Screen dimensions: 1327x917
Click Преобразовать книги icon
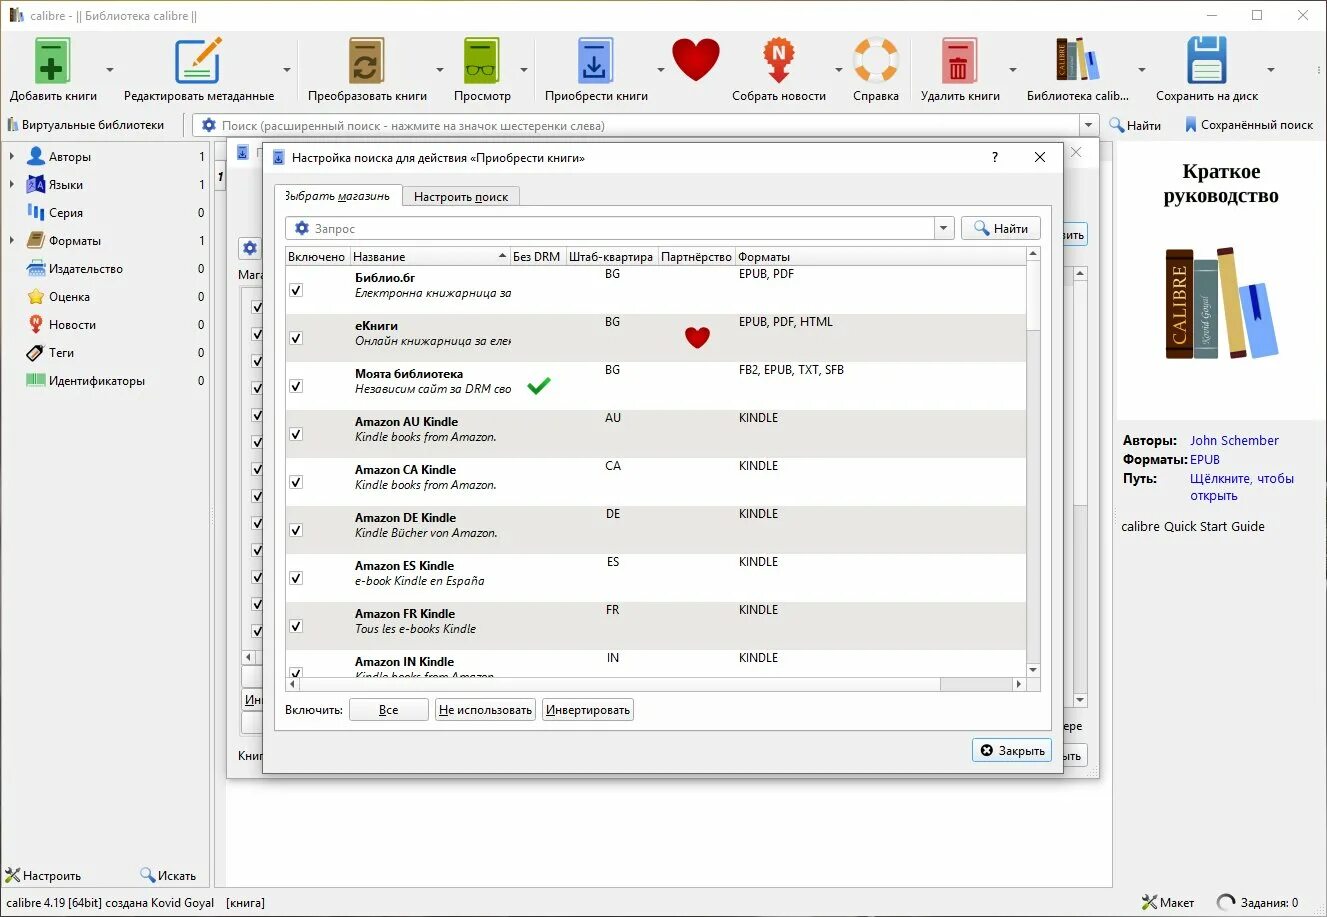click(x=366, y=62)
